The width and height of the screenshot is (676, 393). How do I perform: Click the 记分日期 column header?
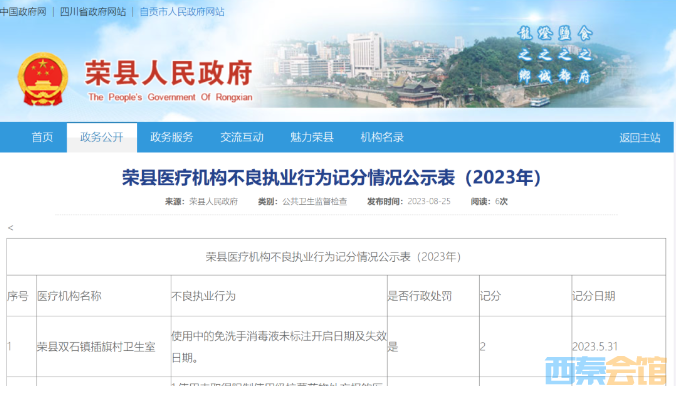click(594, 296)
